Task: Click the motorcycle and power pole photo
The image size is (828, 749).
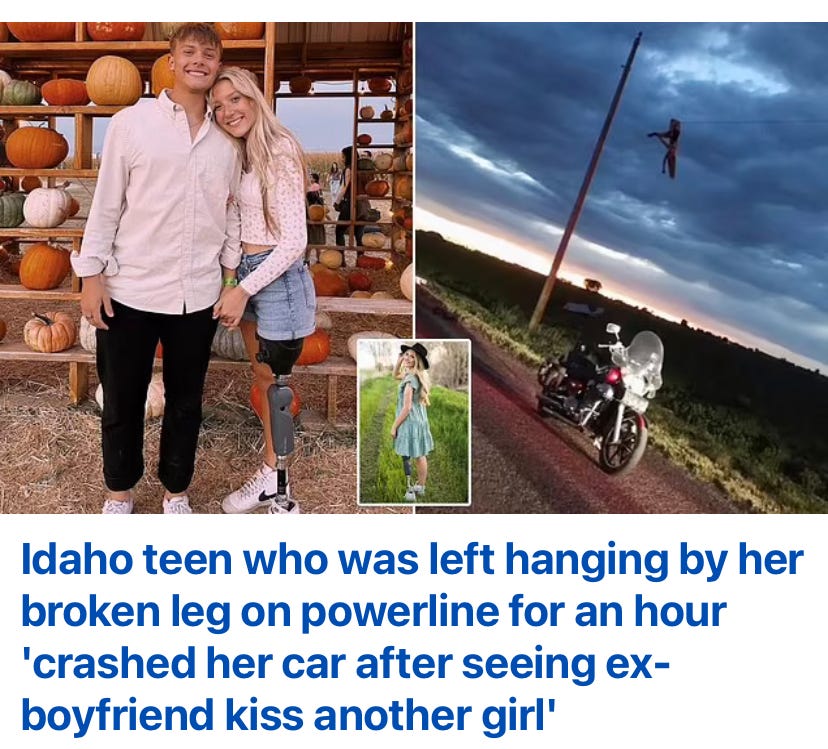Action: (622, 268)
